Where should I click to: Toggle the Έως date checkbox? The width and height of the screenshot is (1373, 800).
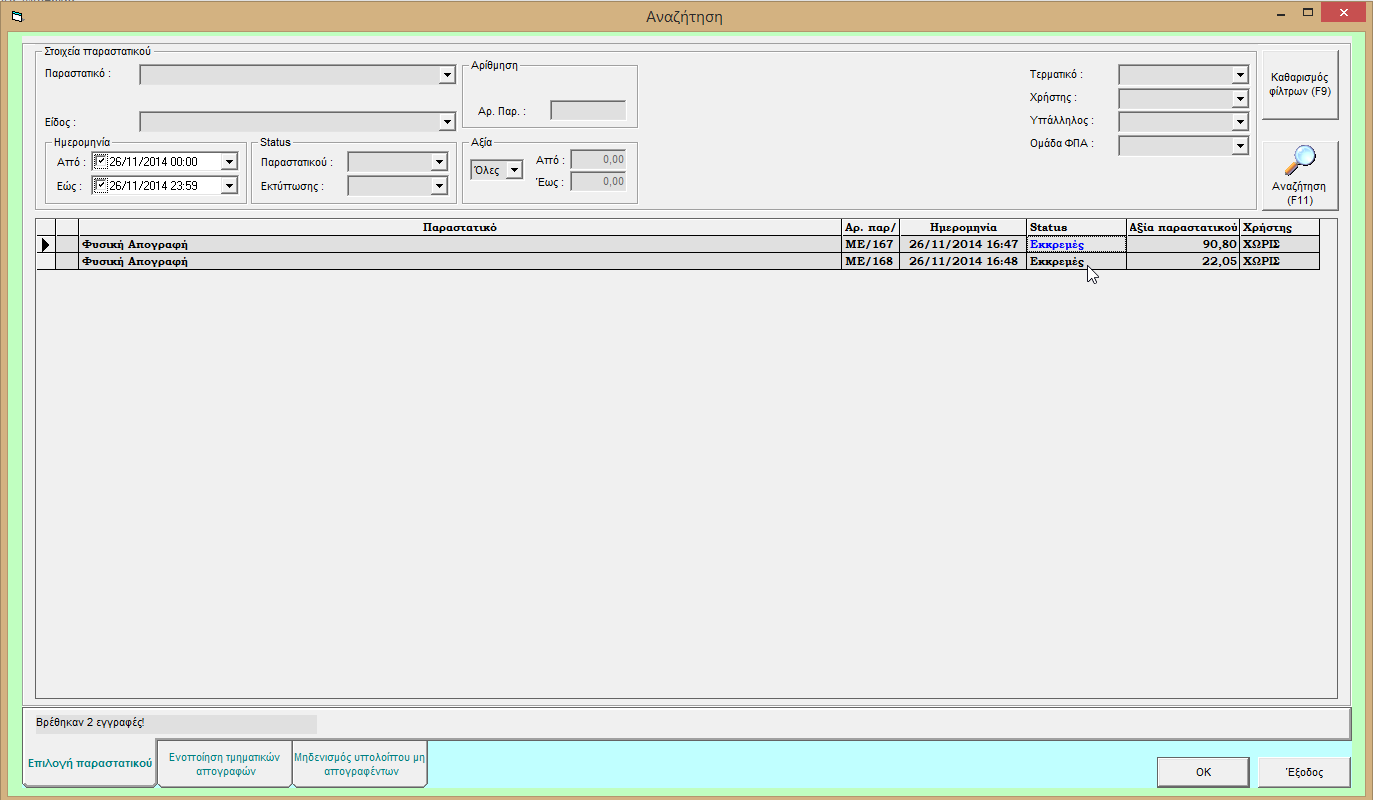pyautogui.click(x=100, y=185)
